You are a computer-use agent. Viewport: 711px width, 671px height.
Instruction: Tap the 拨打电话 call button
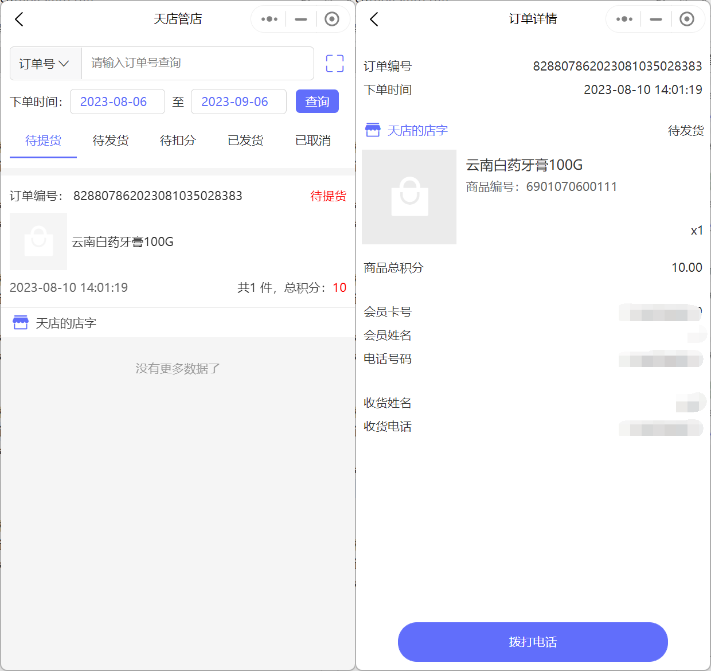tap(532, 641)
